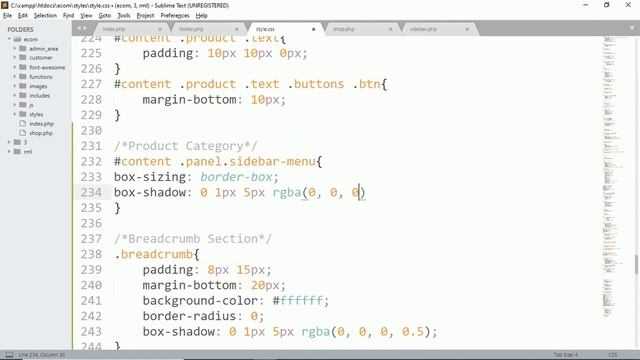Click the font-awesome folder icon
This screenshot has height=360, width=640.
[23, 67]
